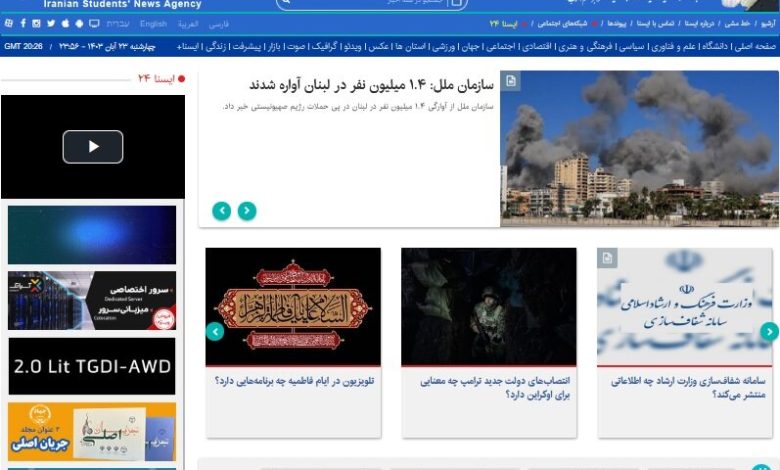Switch language to Arabic (العربية)
The height and width of the screenshot is (470, 780).
(x=188, y=24)
